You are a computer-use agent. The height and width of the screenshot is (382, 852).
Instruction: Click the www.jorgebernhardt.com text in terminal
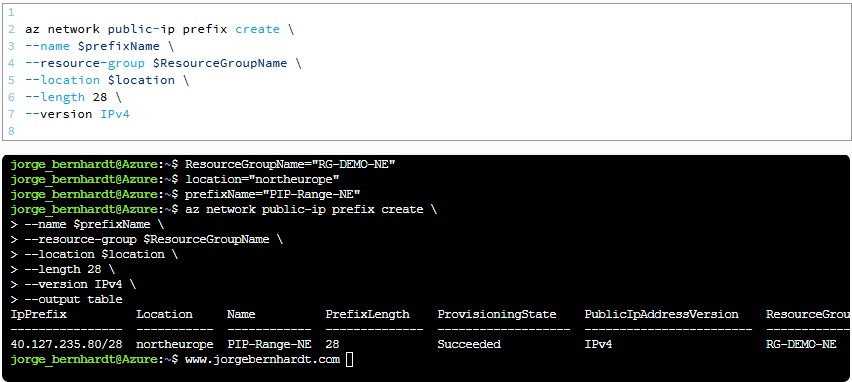point(262,359)
